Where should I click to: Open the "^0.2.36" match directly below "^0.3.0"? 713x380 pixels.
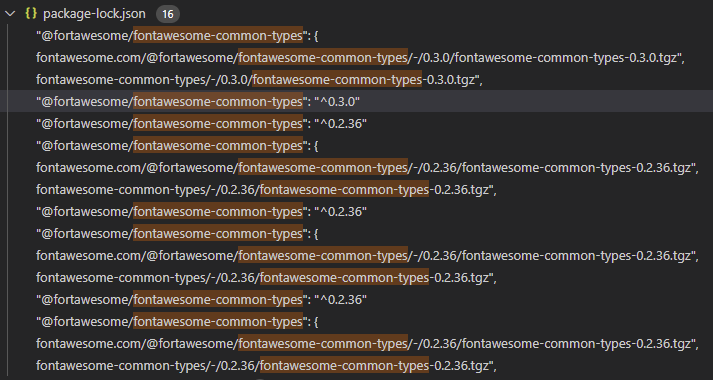tap(202, 124)
